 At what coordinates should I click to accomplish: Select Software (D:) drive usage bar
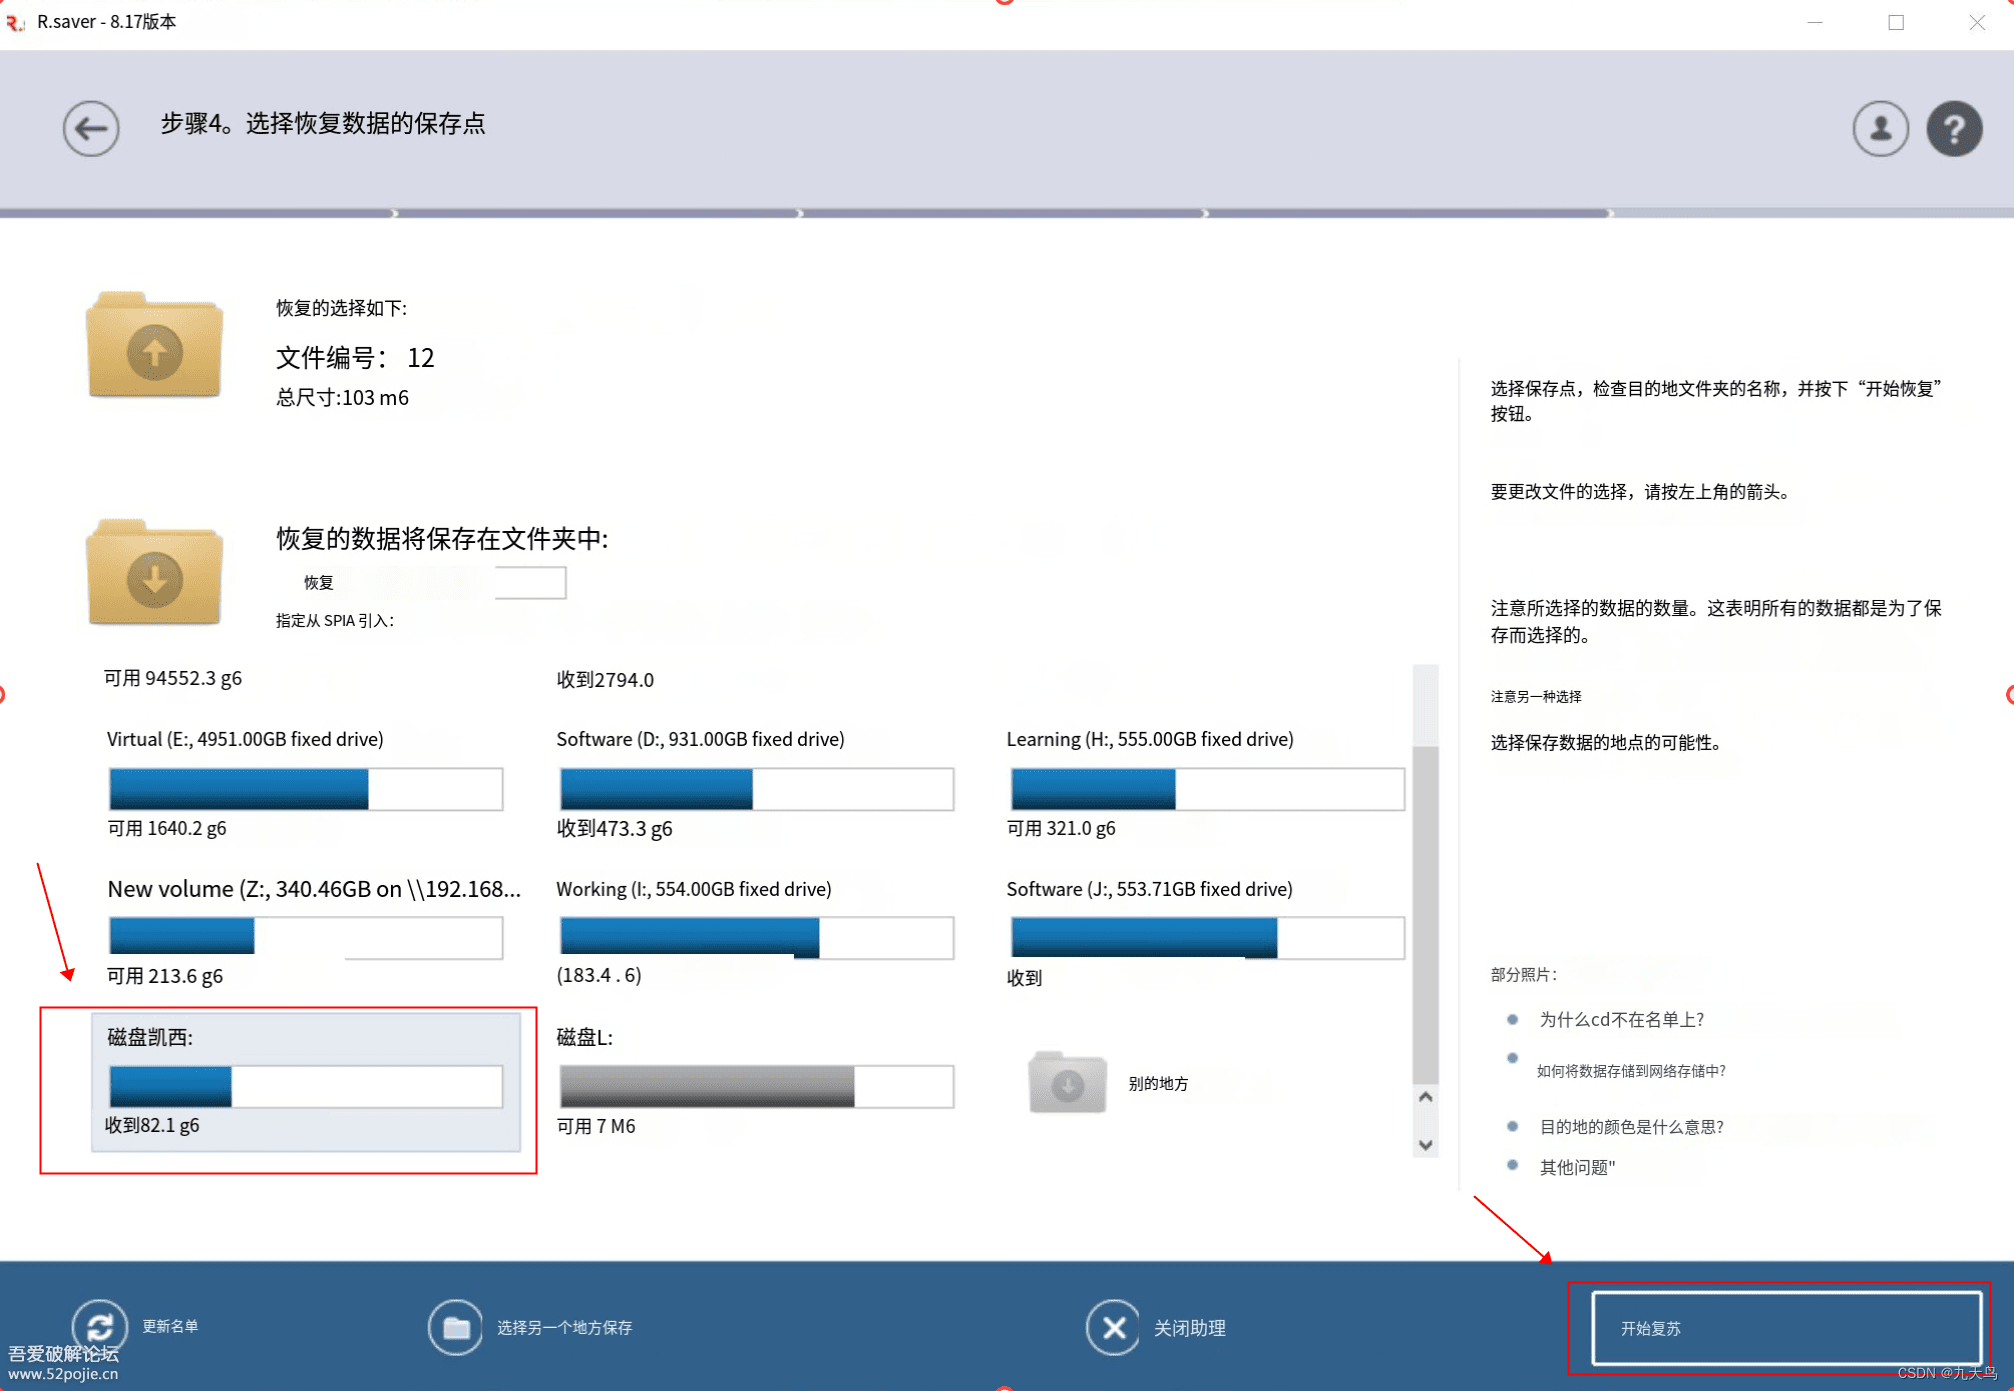pos(756,789)
